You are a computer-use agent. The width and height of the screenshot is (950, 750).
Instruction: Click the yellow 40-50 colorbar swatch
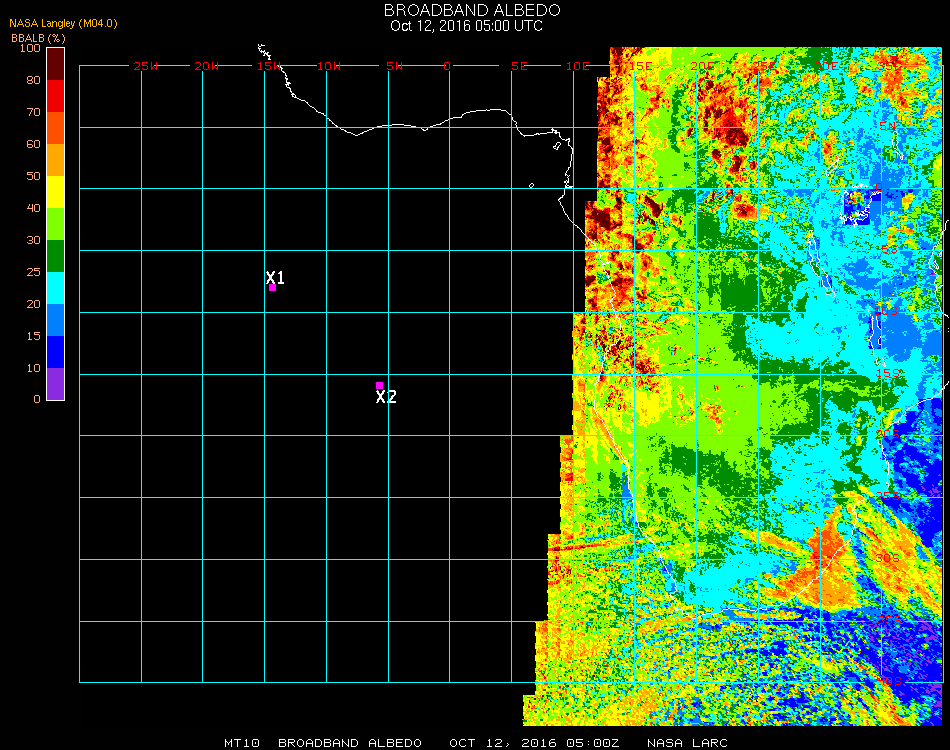pyautogui.click(x=56, y=192)
